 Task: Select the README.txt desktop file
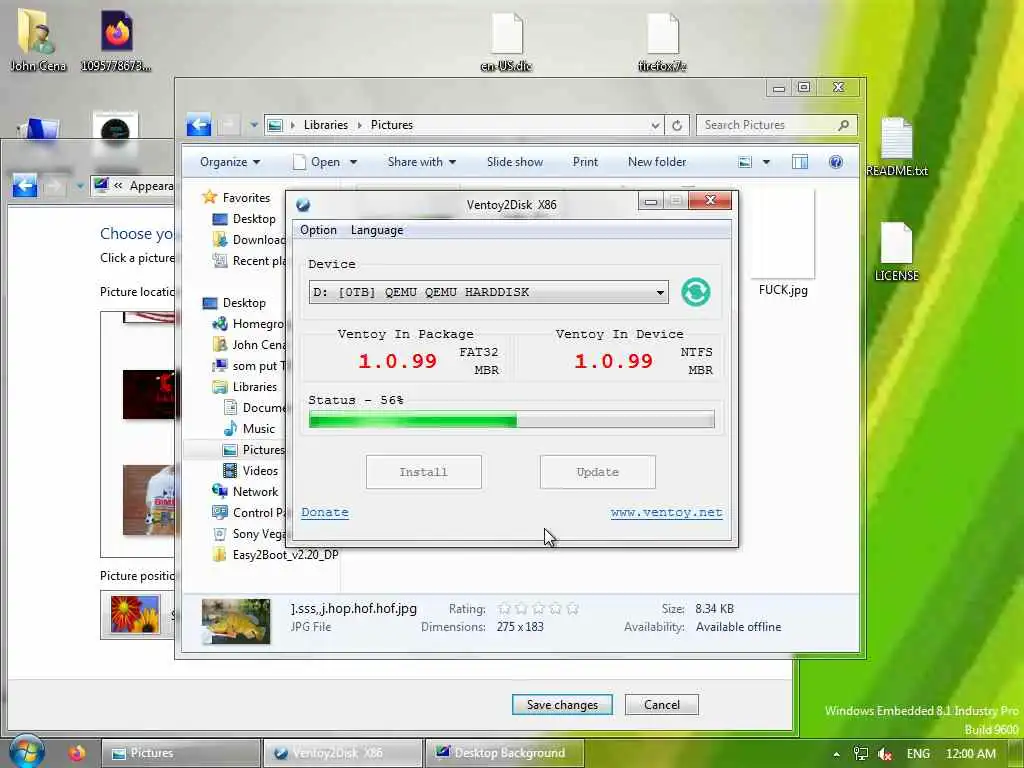[x=897, y=148]
